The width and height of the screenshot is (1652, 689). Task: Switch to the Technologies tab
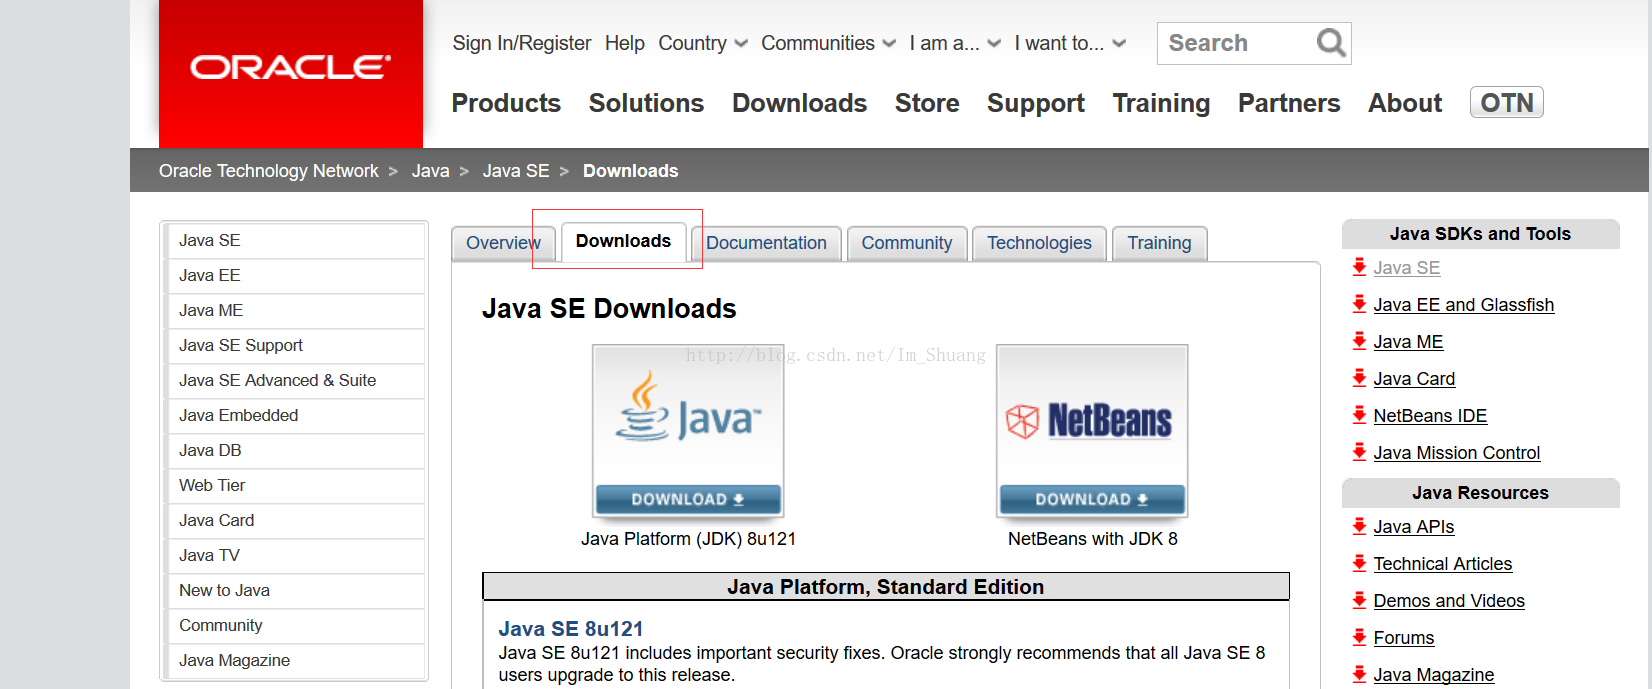(1039, 243)
